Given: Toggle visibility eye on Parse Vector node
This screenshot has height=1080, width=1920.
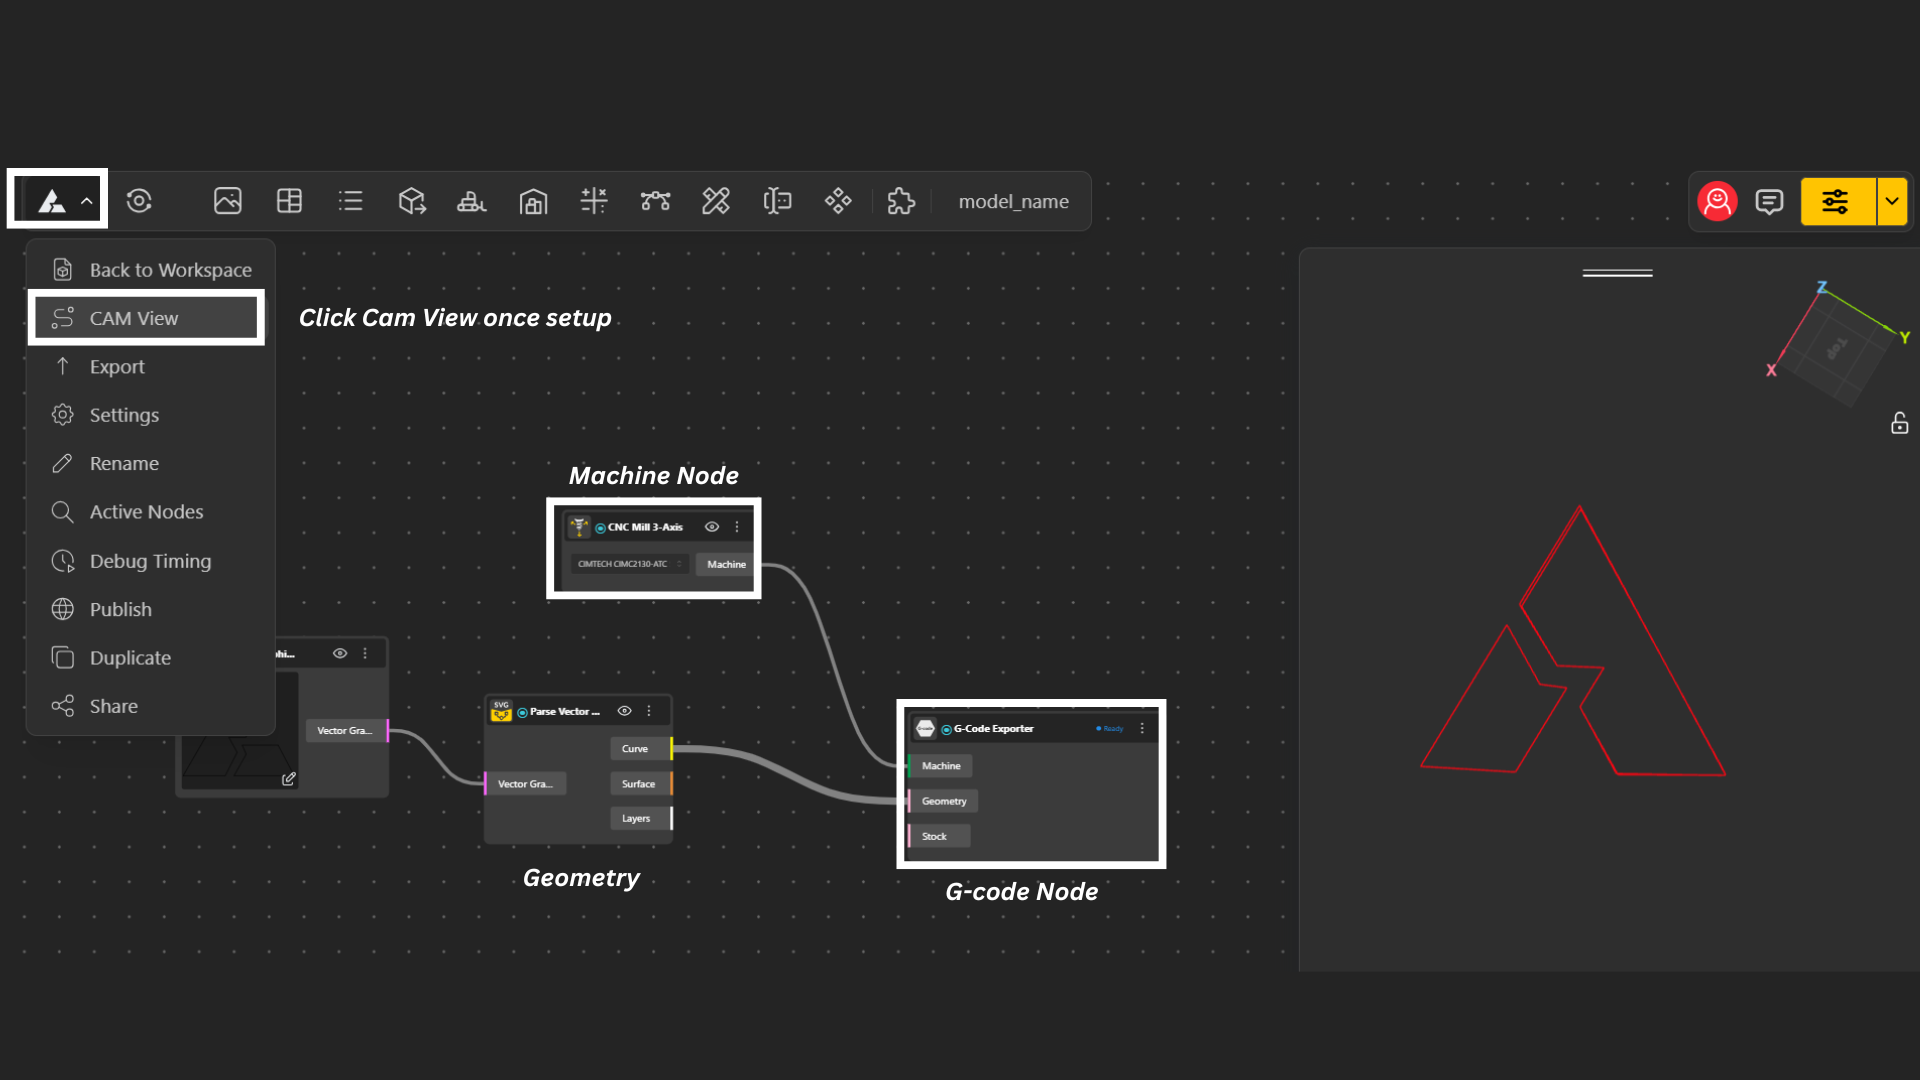Looking at the screenshot, I should pyautogui.click(x=624, y=711).
